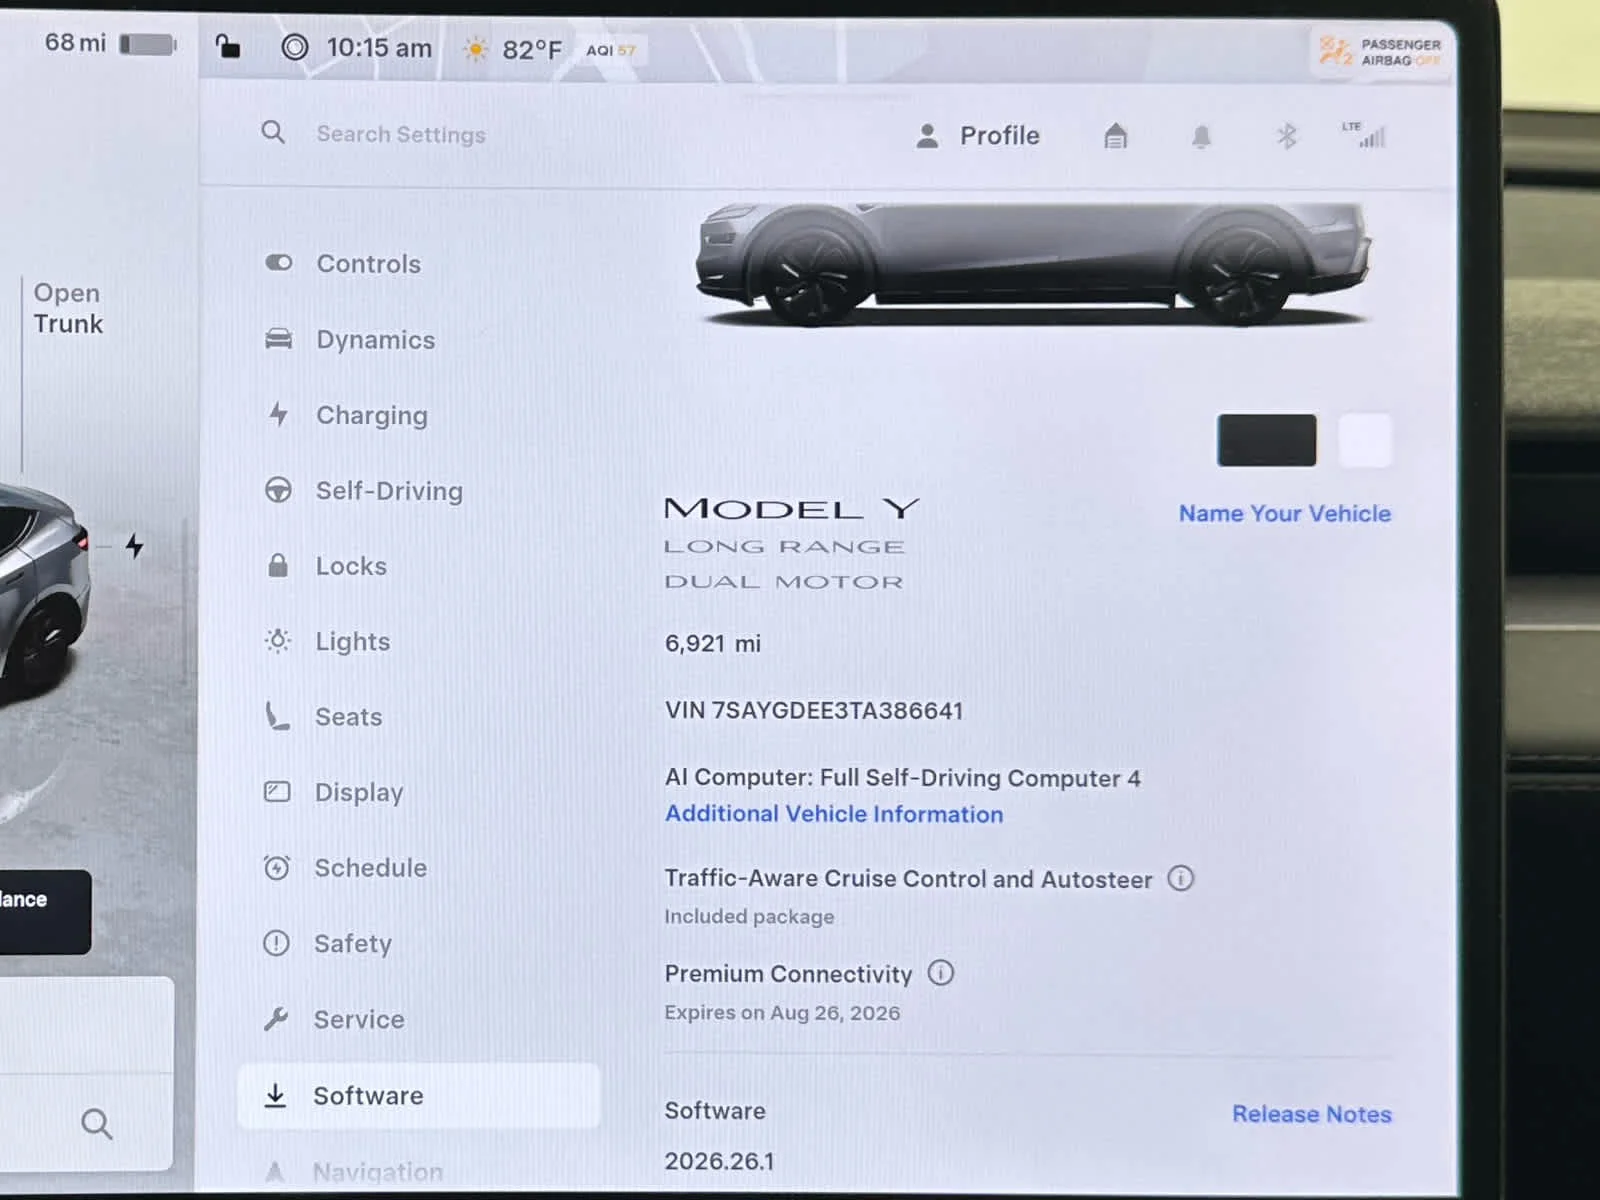View the Release Notes
Viewport: 1600px width, 1200px height.
[1312, 1114]
